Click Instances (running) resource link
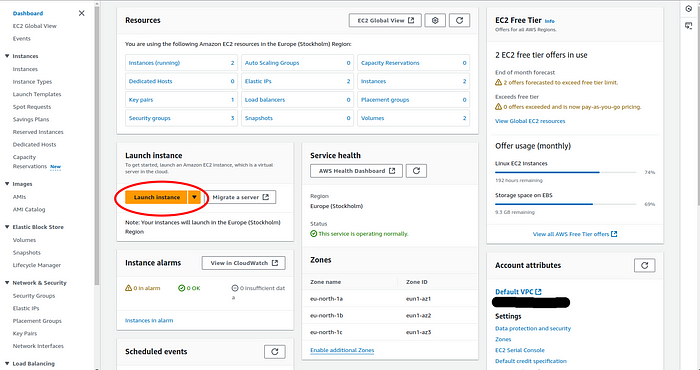Viewport: 700px width, 370px height. tap(154, 63)
